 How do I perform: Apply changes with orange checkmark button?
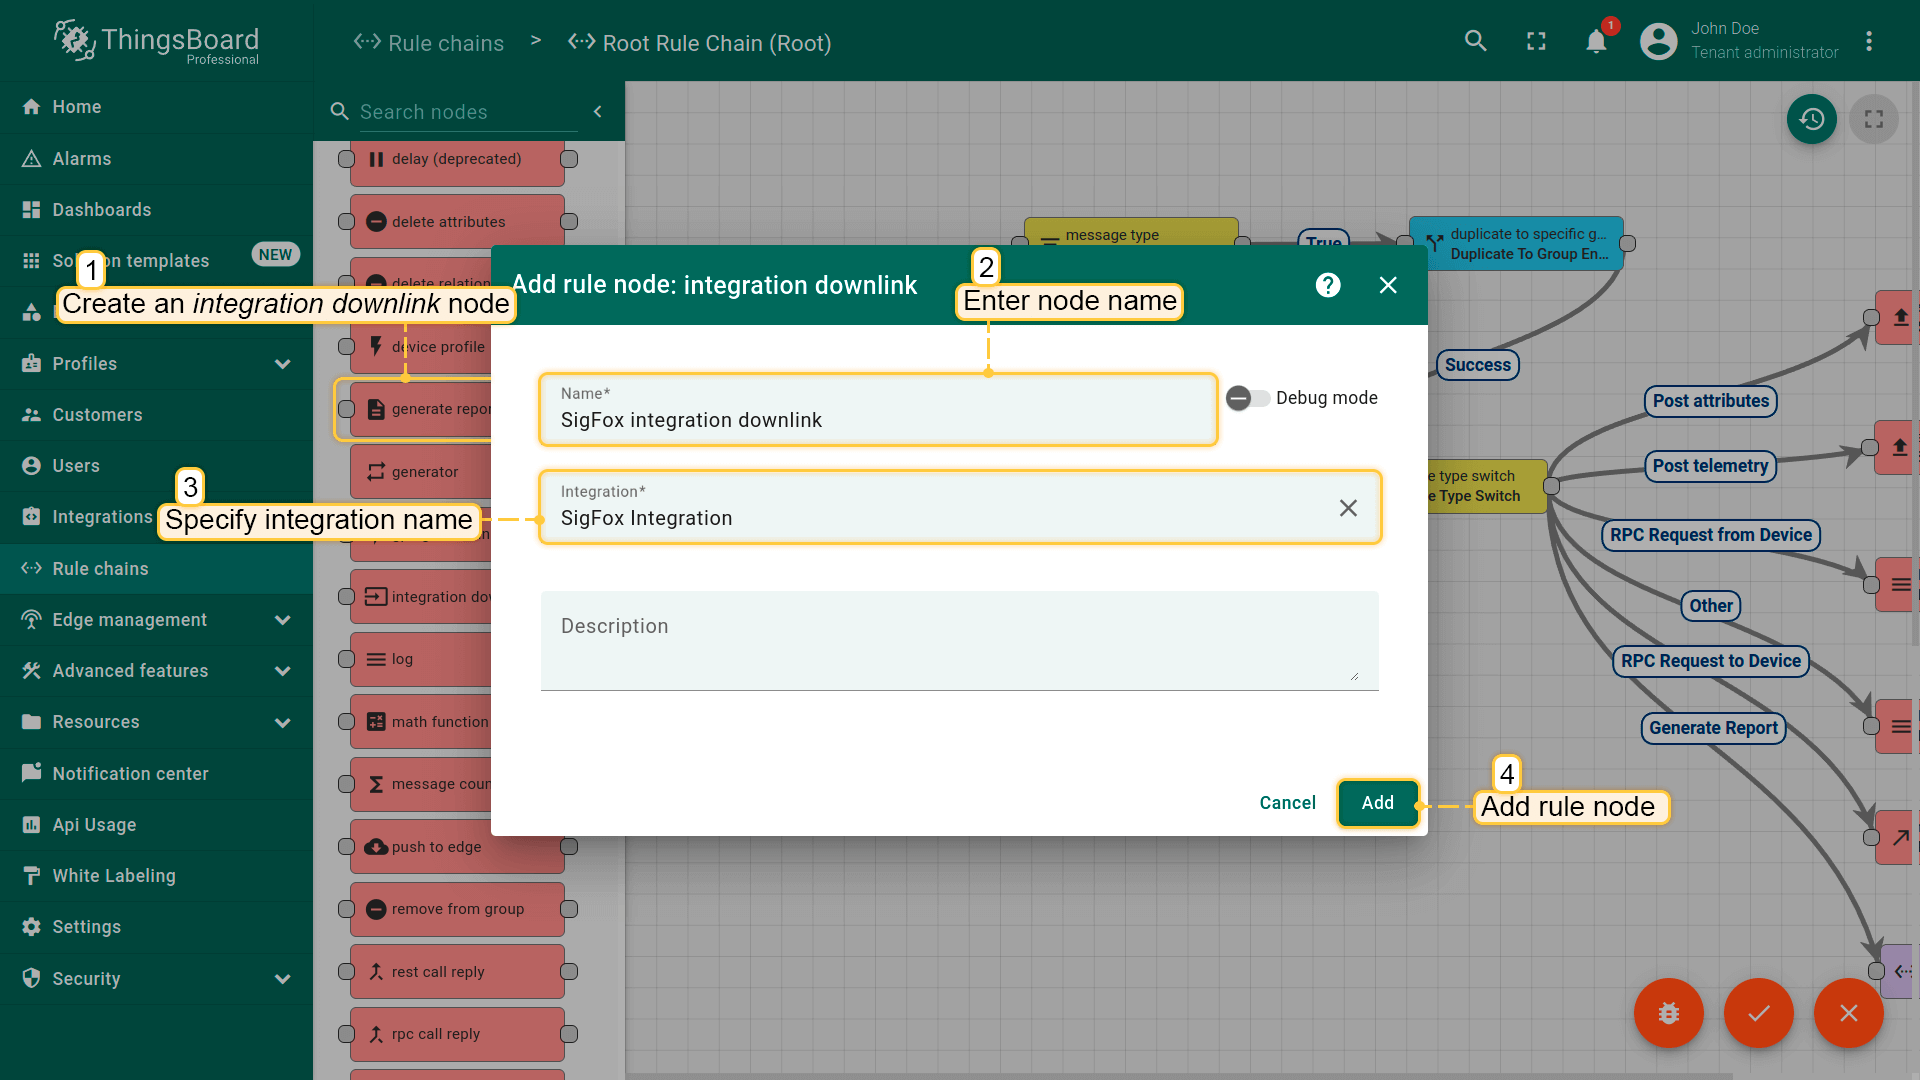1758,1013
